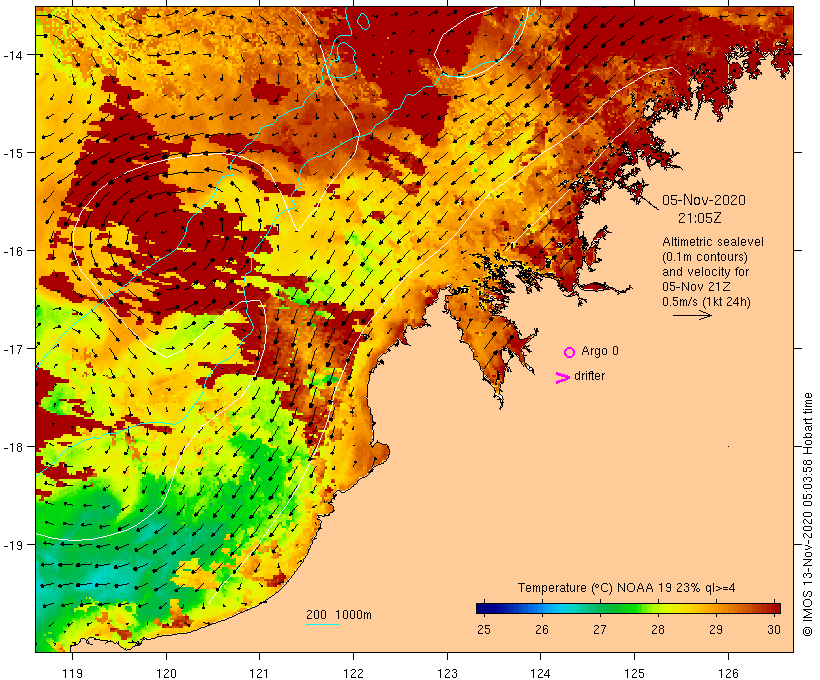
Task: Click the colorbar value 26
Action: (x=542, y=629)
